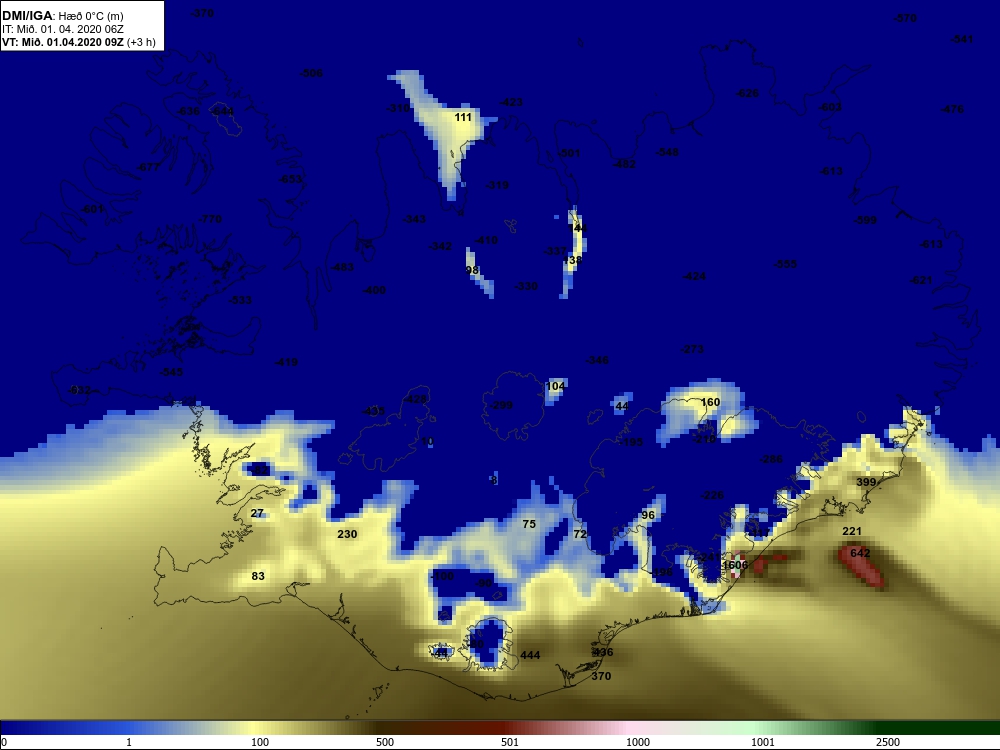
Task: Click the '83' value on the map
Action: [x=258, y=576]
